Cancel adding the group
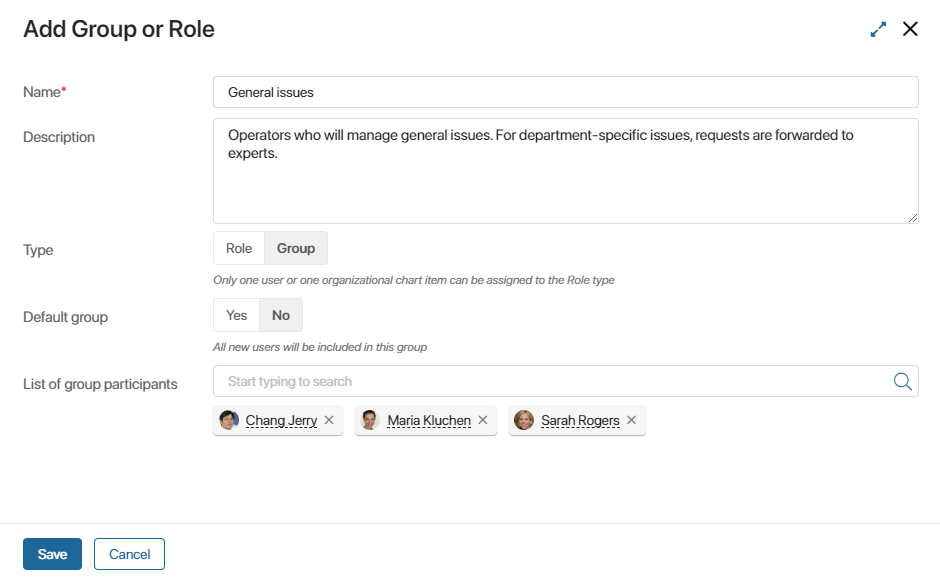Viewport: 940px width, 583px height. coord(129,554)
